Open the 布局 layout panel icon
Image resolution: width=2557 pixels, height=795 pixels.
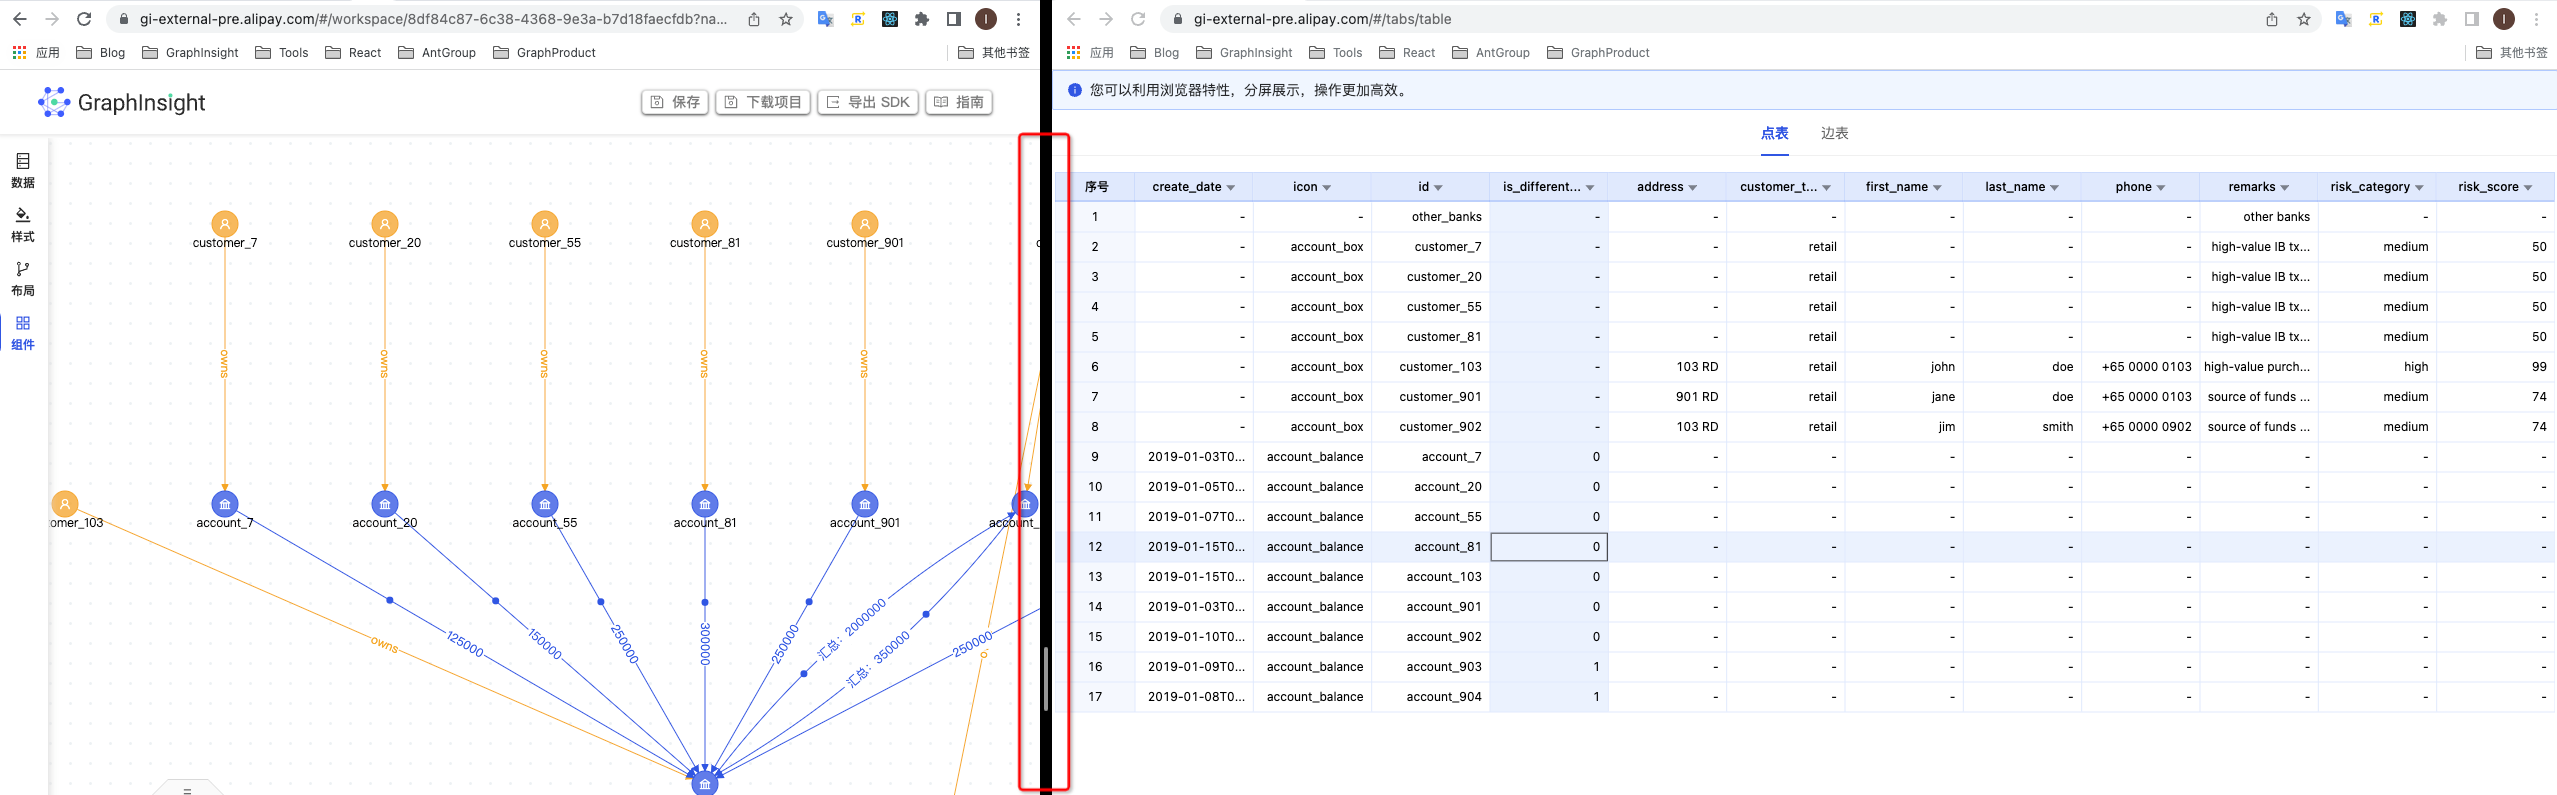(23, 278)
